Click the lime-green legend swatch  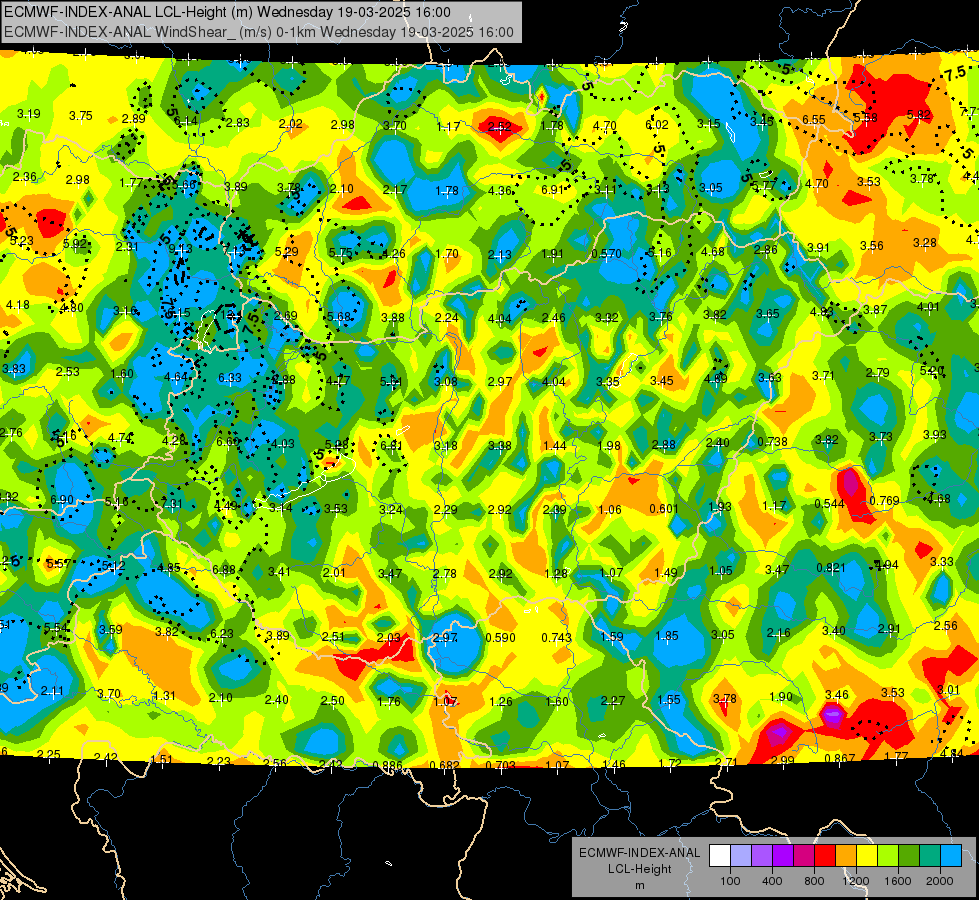pos(888,856)
